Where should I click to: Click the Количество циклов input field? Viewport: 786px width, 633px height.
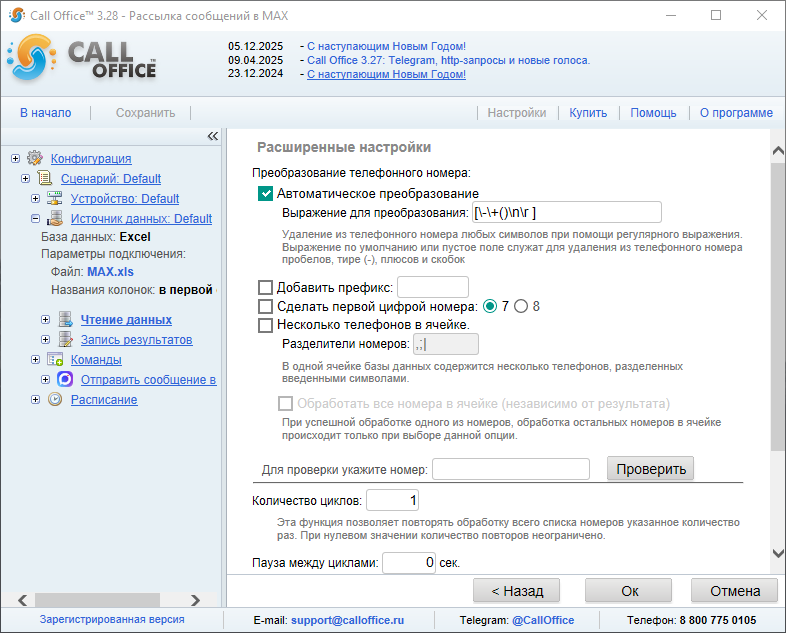[393, 500]
